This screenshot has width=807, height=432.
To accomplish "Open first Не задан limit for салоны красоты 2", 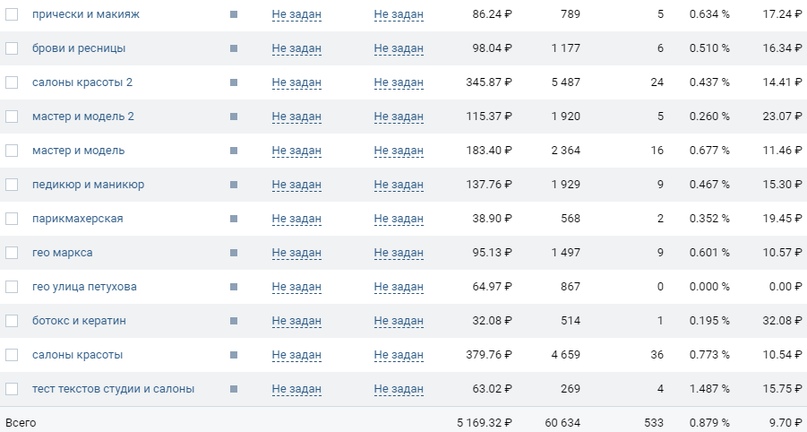I will [296, 82].
